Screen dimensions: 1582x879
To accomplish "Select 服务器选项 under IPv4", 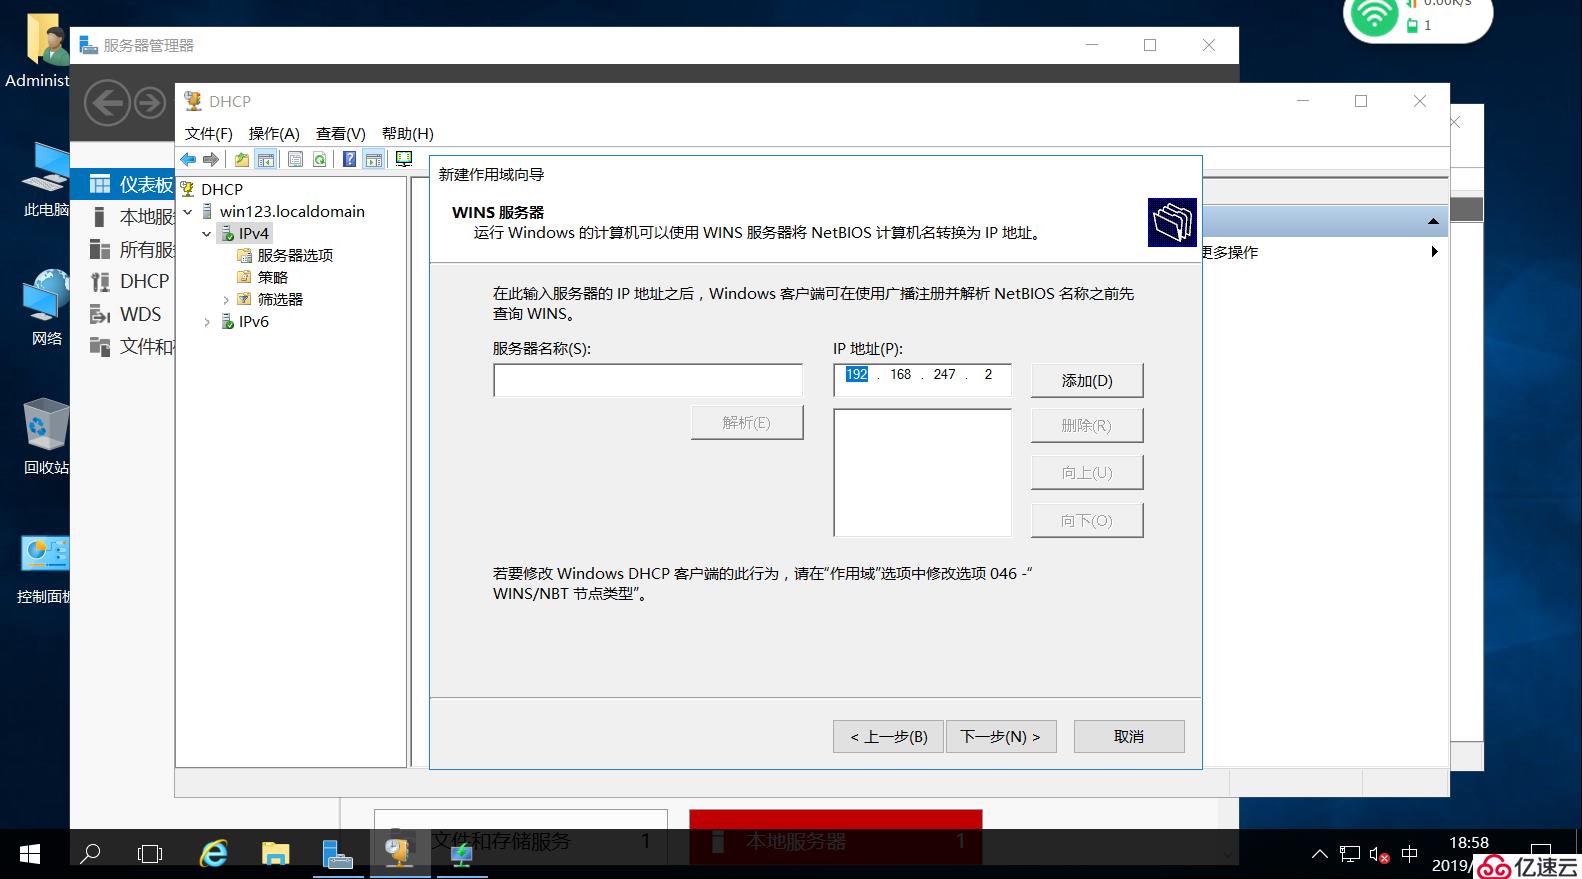I will tap(295, 255).
